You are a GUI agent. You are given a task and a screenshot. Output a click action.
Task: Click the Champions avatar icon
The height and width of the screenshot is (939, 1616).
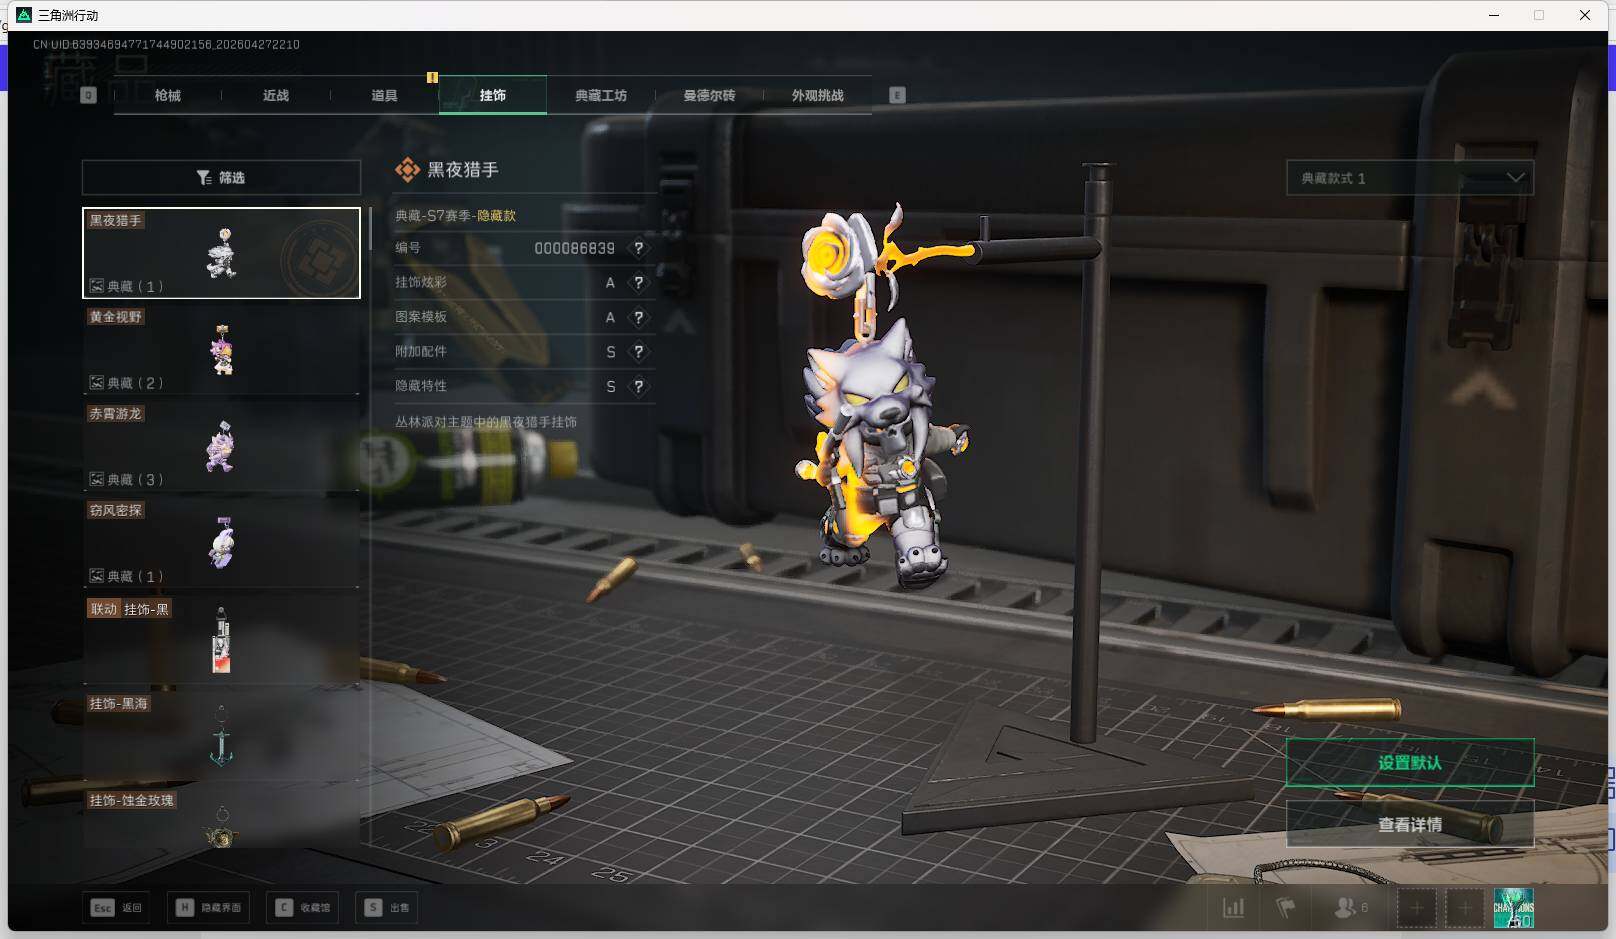click(x=1513, y=908)
